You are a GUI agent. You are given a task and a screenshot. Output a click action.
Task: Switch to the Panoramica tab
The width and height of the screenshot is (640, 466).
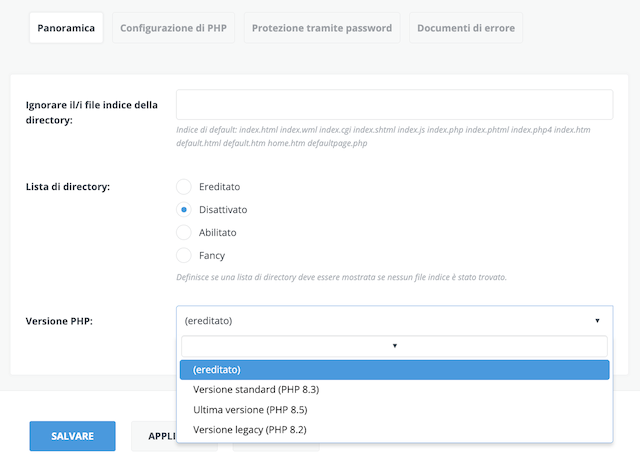pyautogui.click(x=66, y=28)
